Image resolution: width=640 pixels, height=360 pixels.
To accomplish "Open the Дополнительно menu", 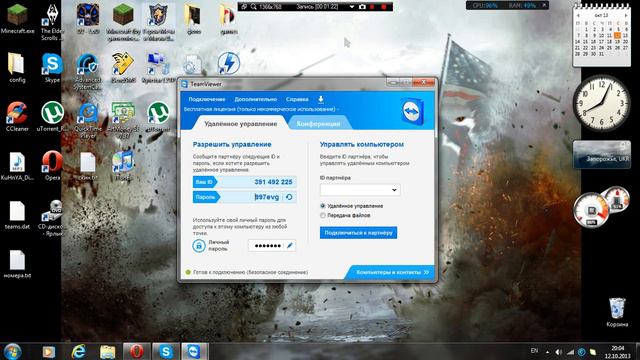I will [256, 99].
